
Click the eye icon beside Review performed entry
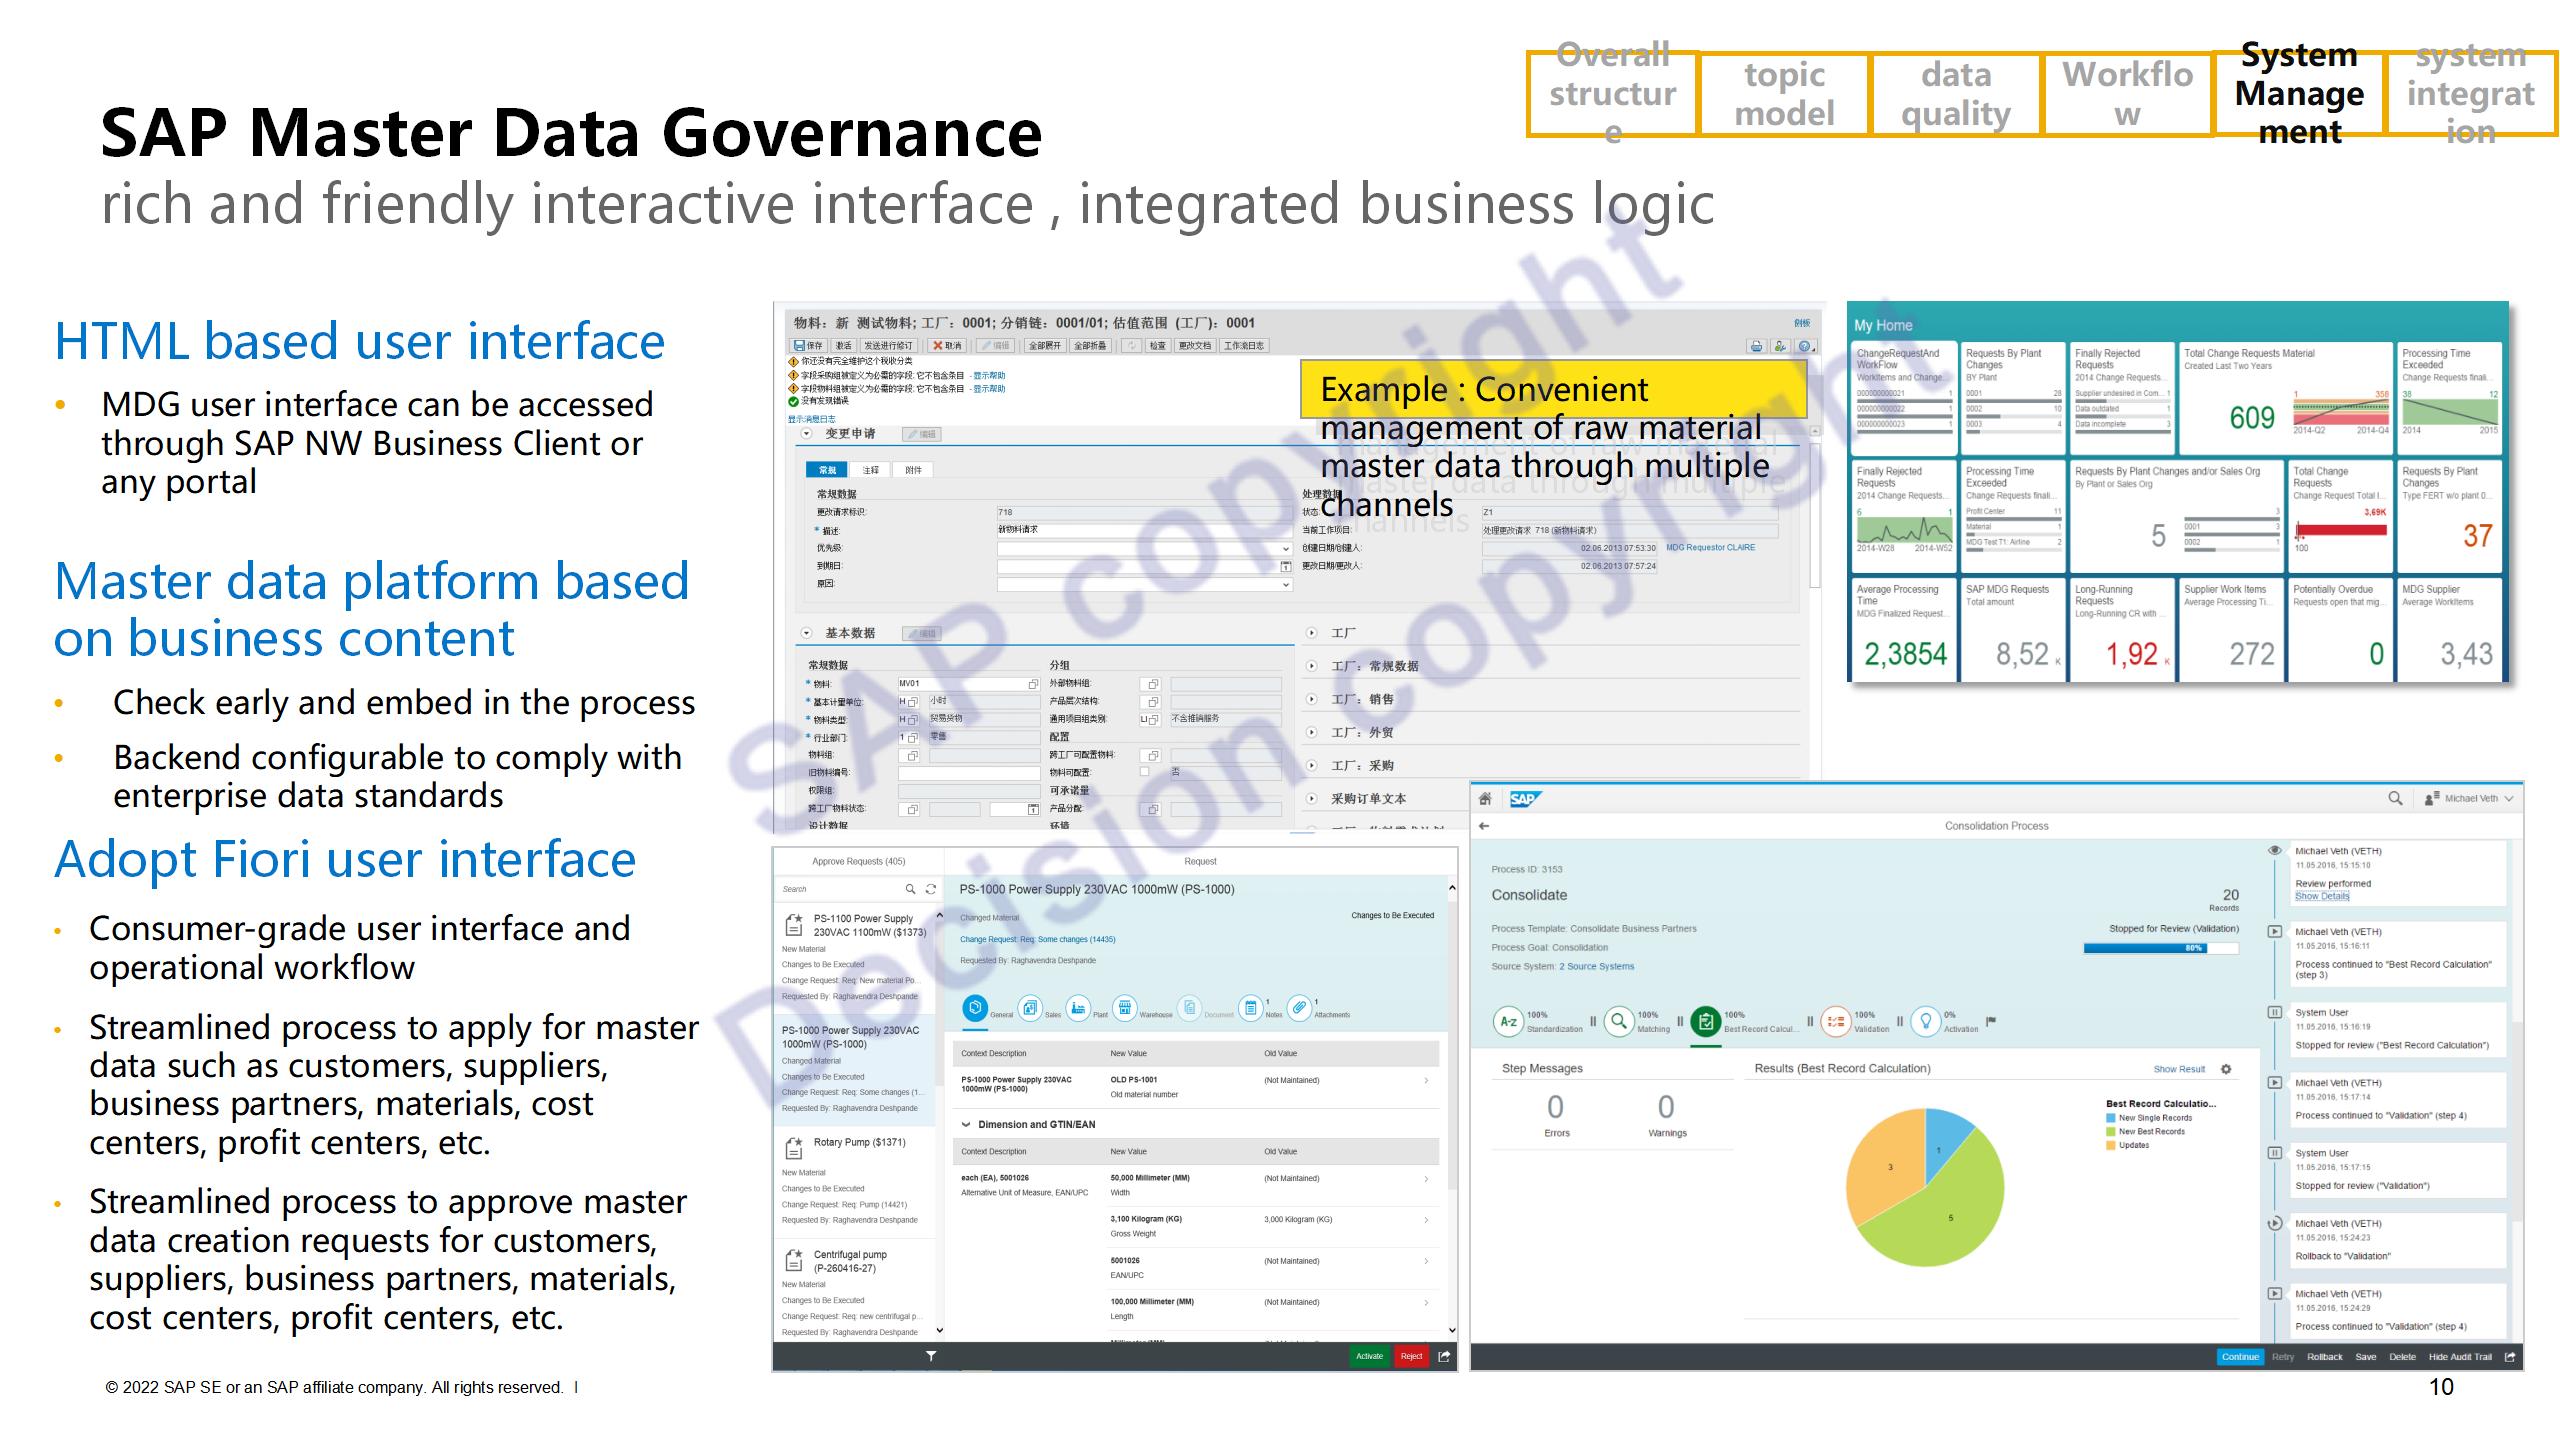pos(2275,851)
